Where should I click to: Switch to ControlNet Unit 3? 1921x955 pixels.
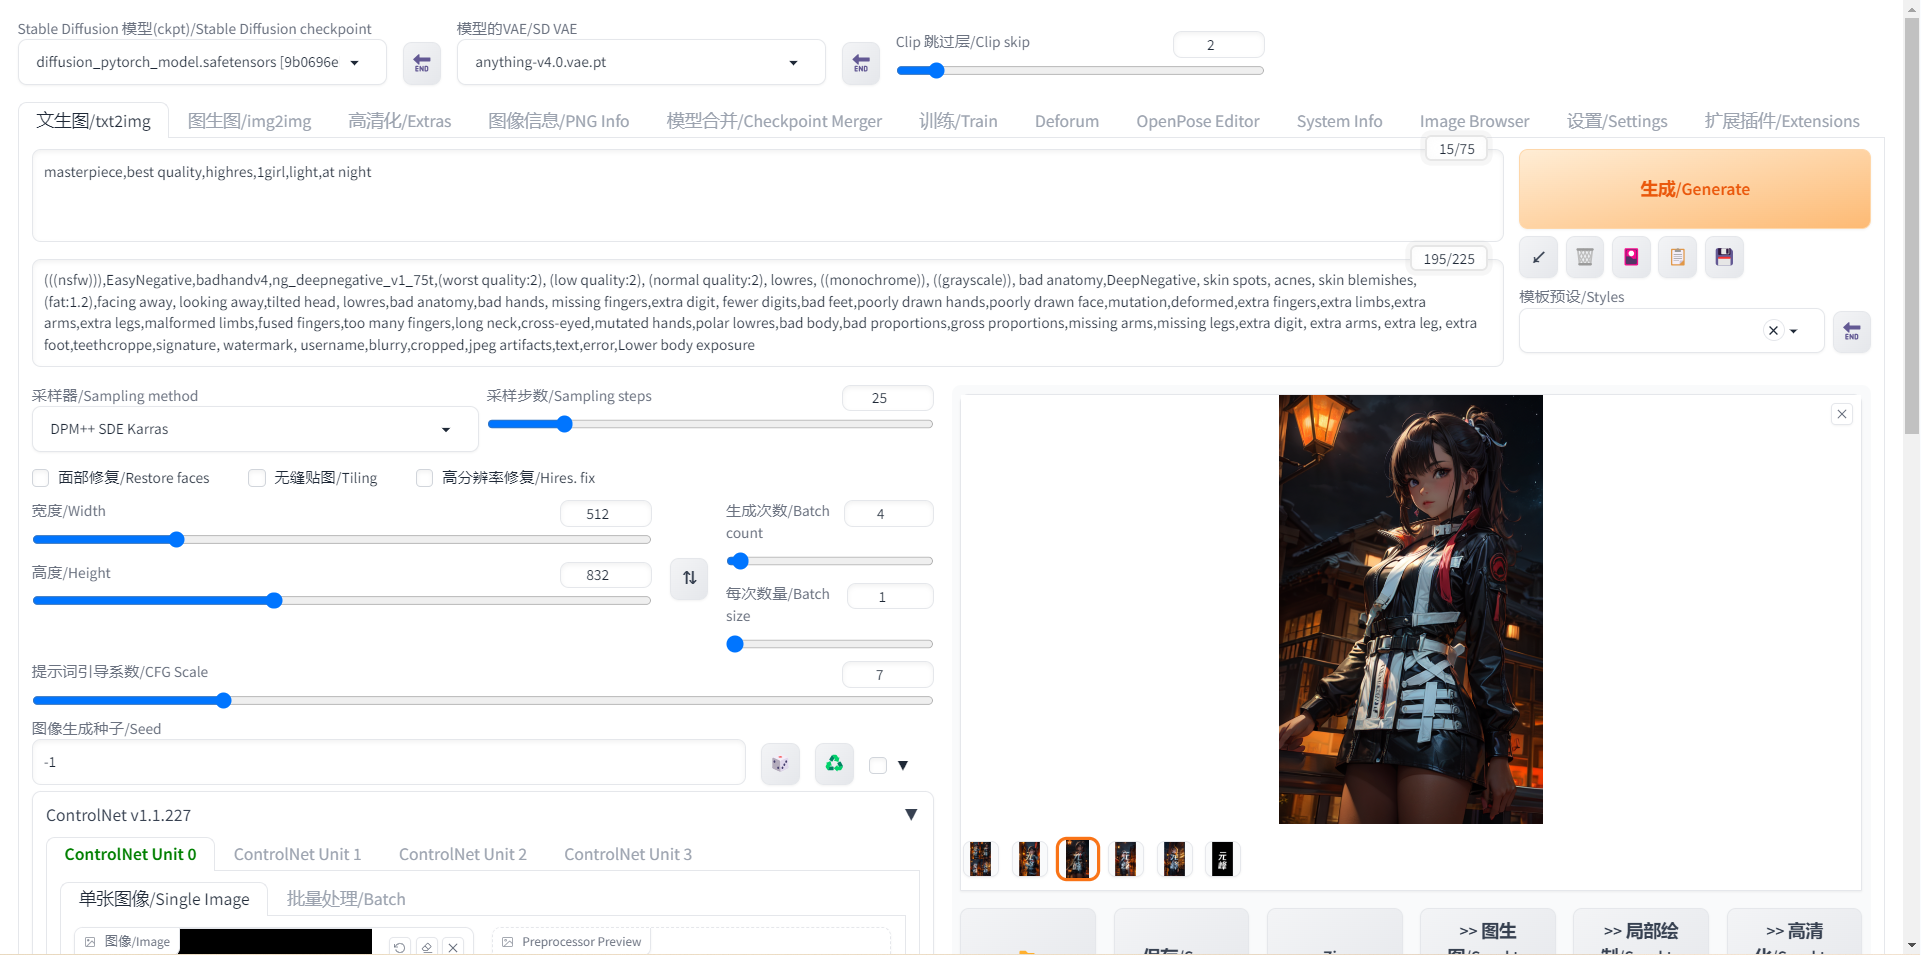[x=628, y=855]
